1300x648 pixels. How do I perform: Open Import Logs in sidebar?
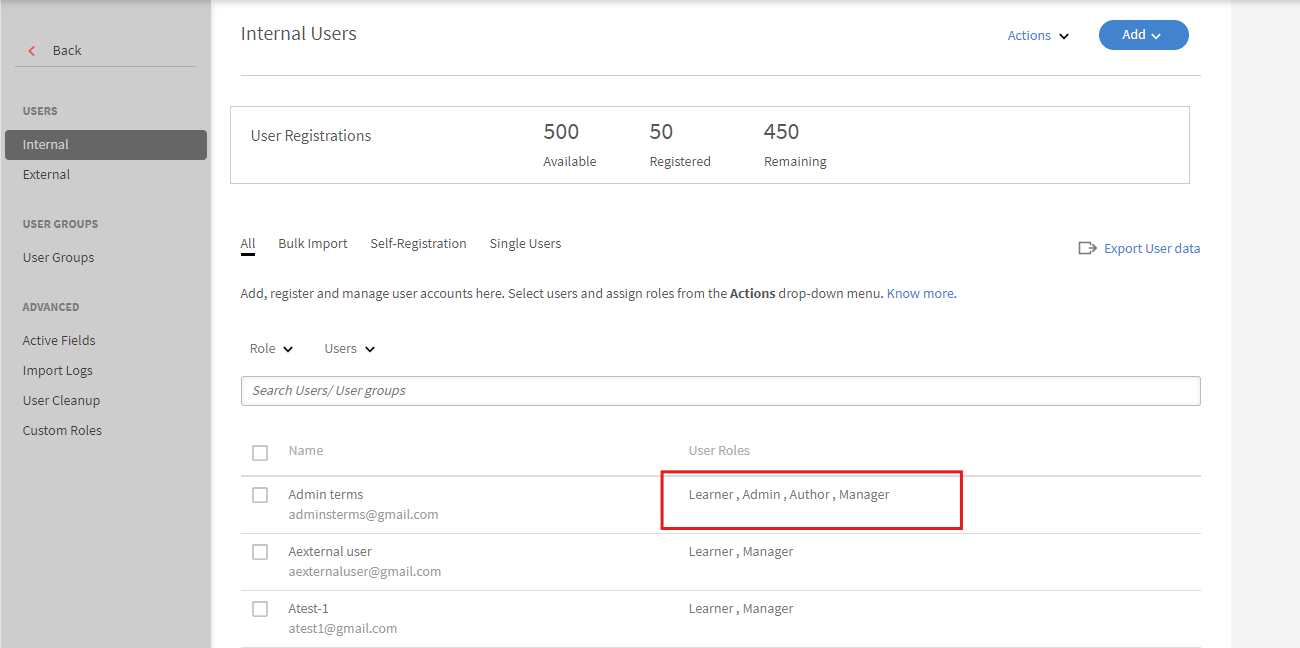pyautogui.click(x=58, y=371)
